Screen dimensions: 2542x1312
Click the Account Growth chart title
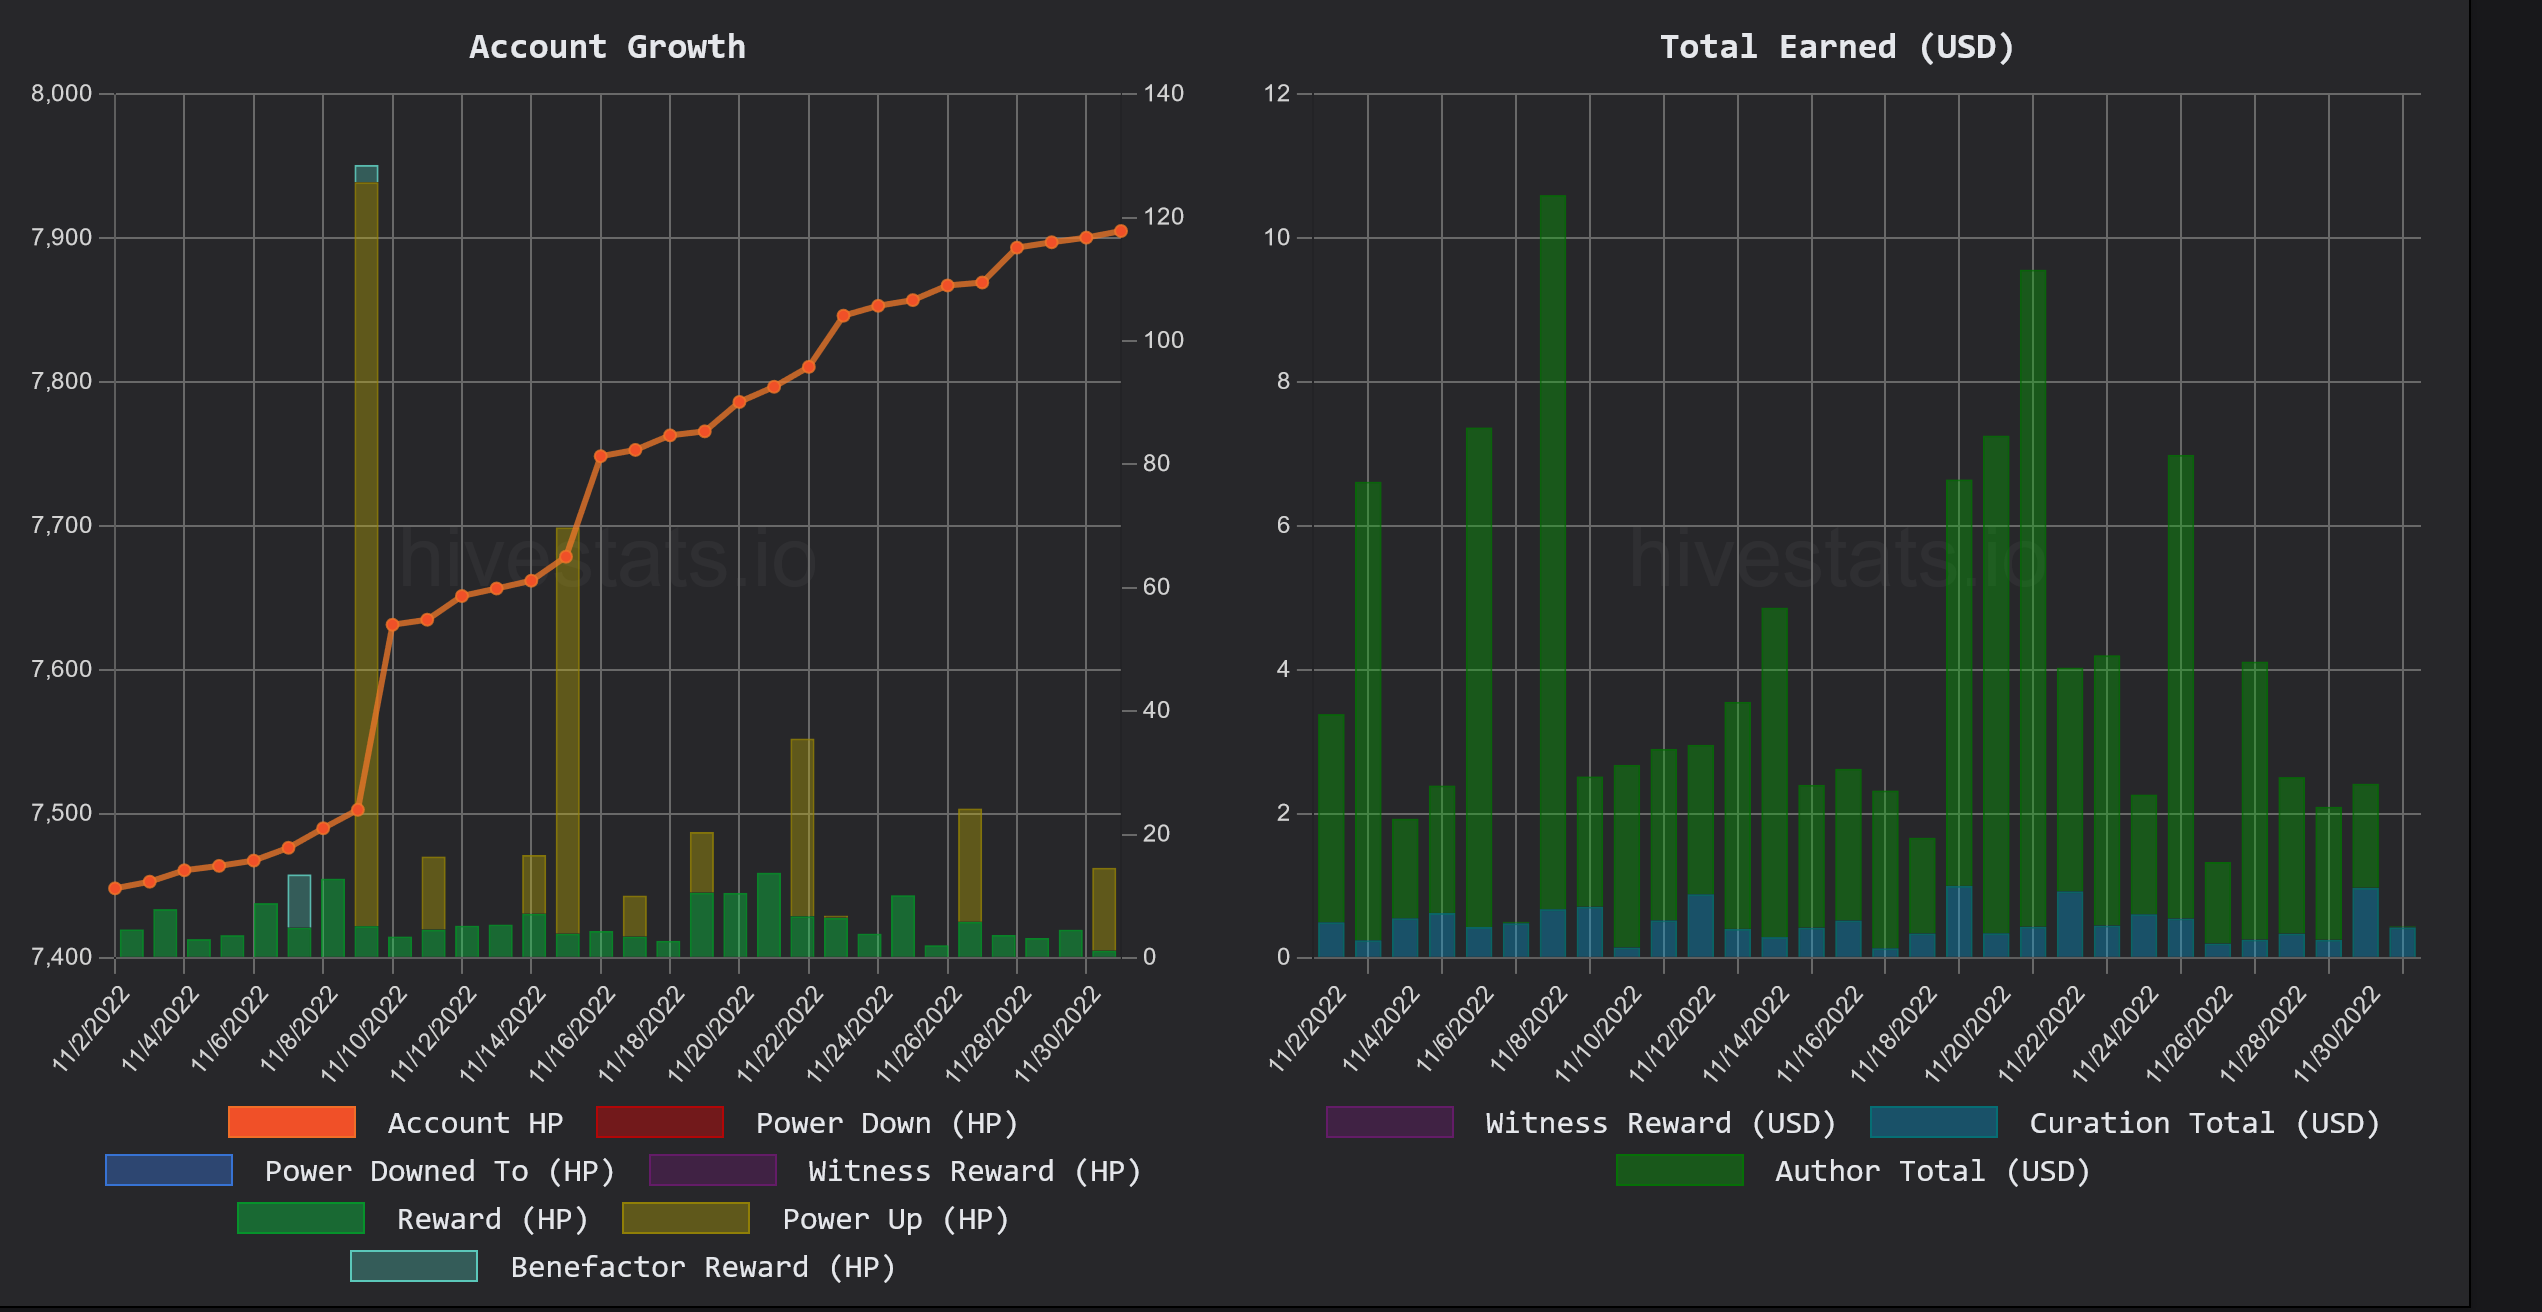pos(608,47)
